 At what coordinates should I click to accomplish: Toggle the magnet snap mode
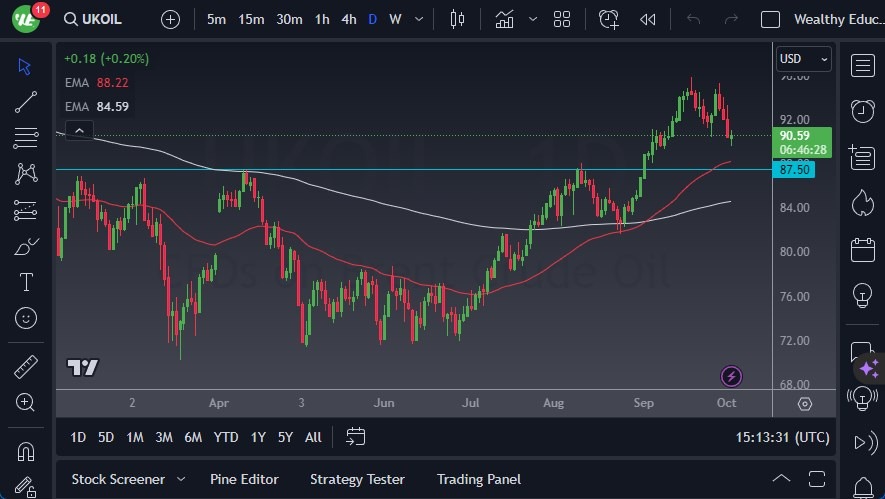26,450
